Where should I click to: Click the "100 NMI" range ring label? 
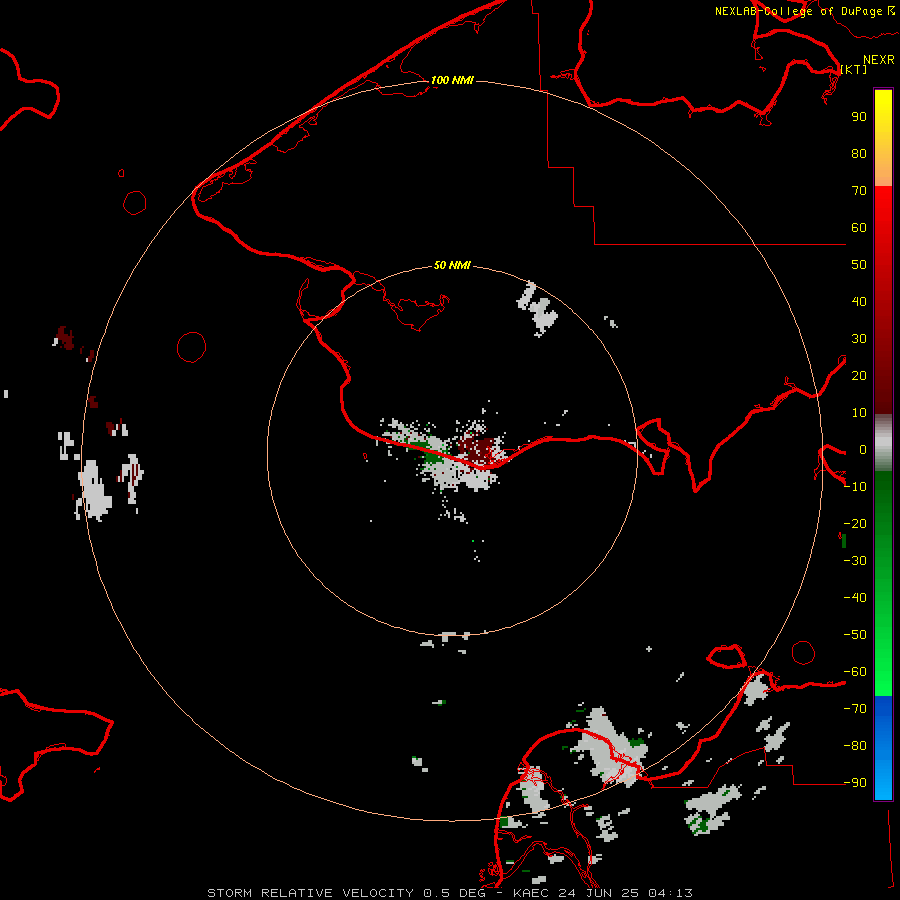[452, 80]
